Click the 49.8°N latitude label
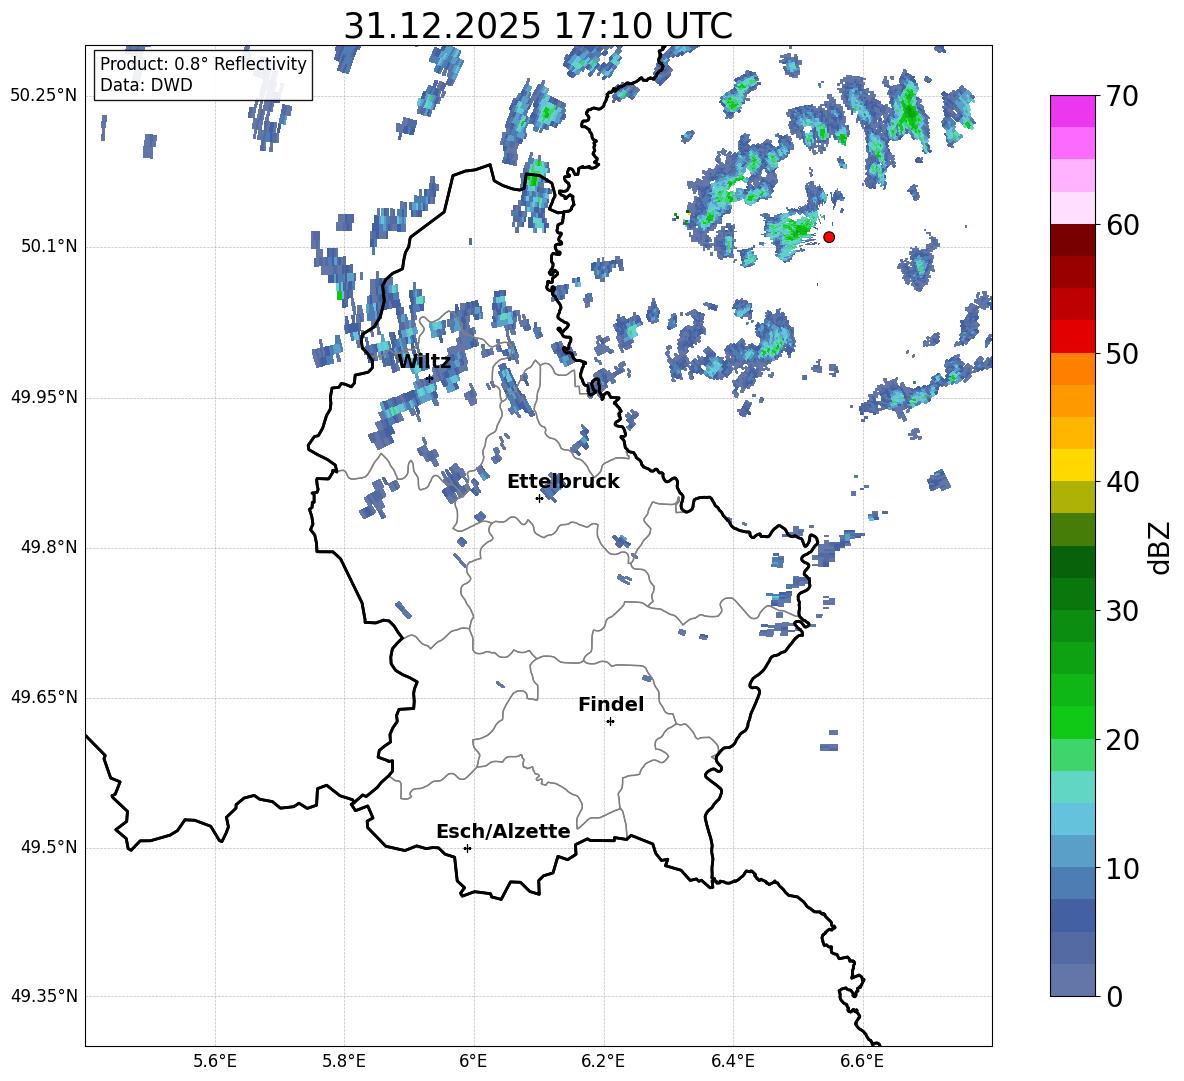Screen dimensions: 1184x1081 (49, 547)
